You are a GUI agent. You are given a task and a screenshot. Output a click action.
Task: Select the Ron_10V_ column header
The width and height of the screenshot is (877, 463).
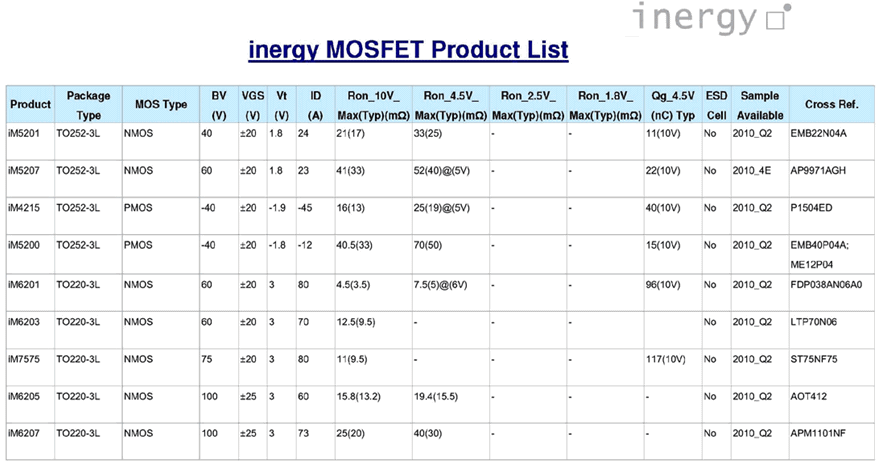coord(374,105)
